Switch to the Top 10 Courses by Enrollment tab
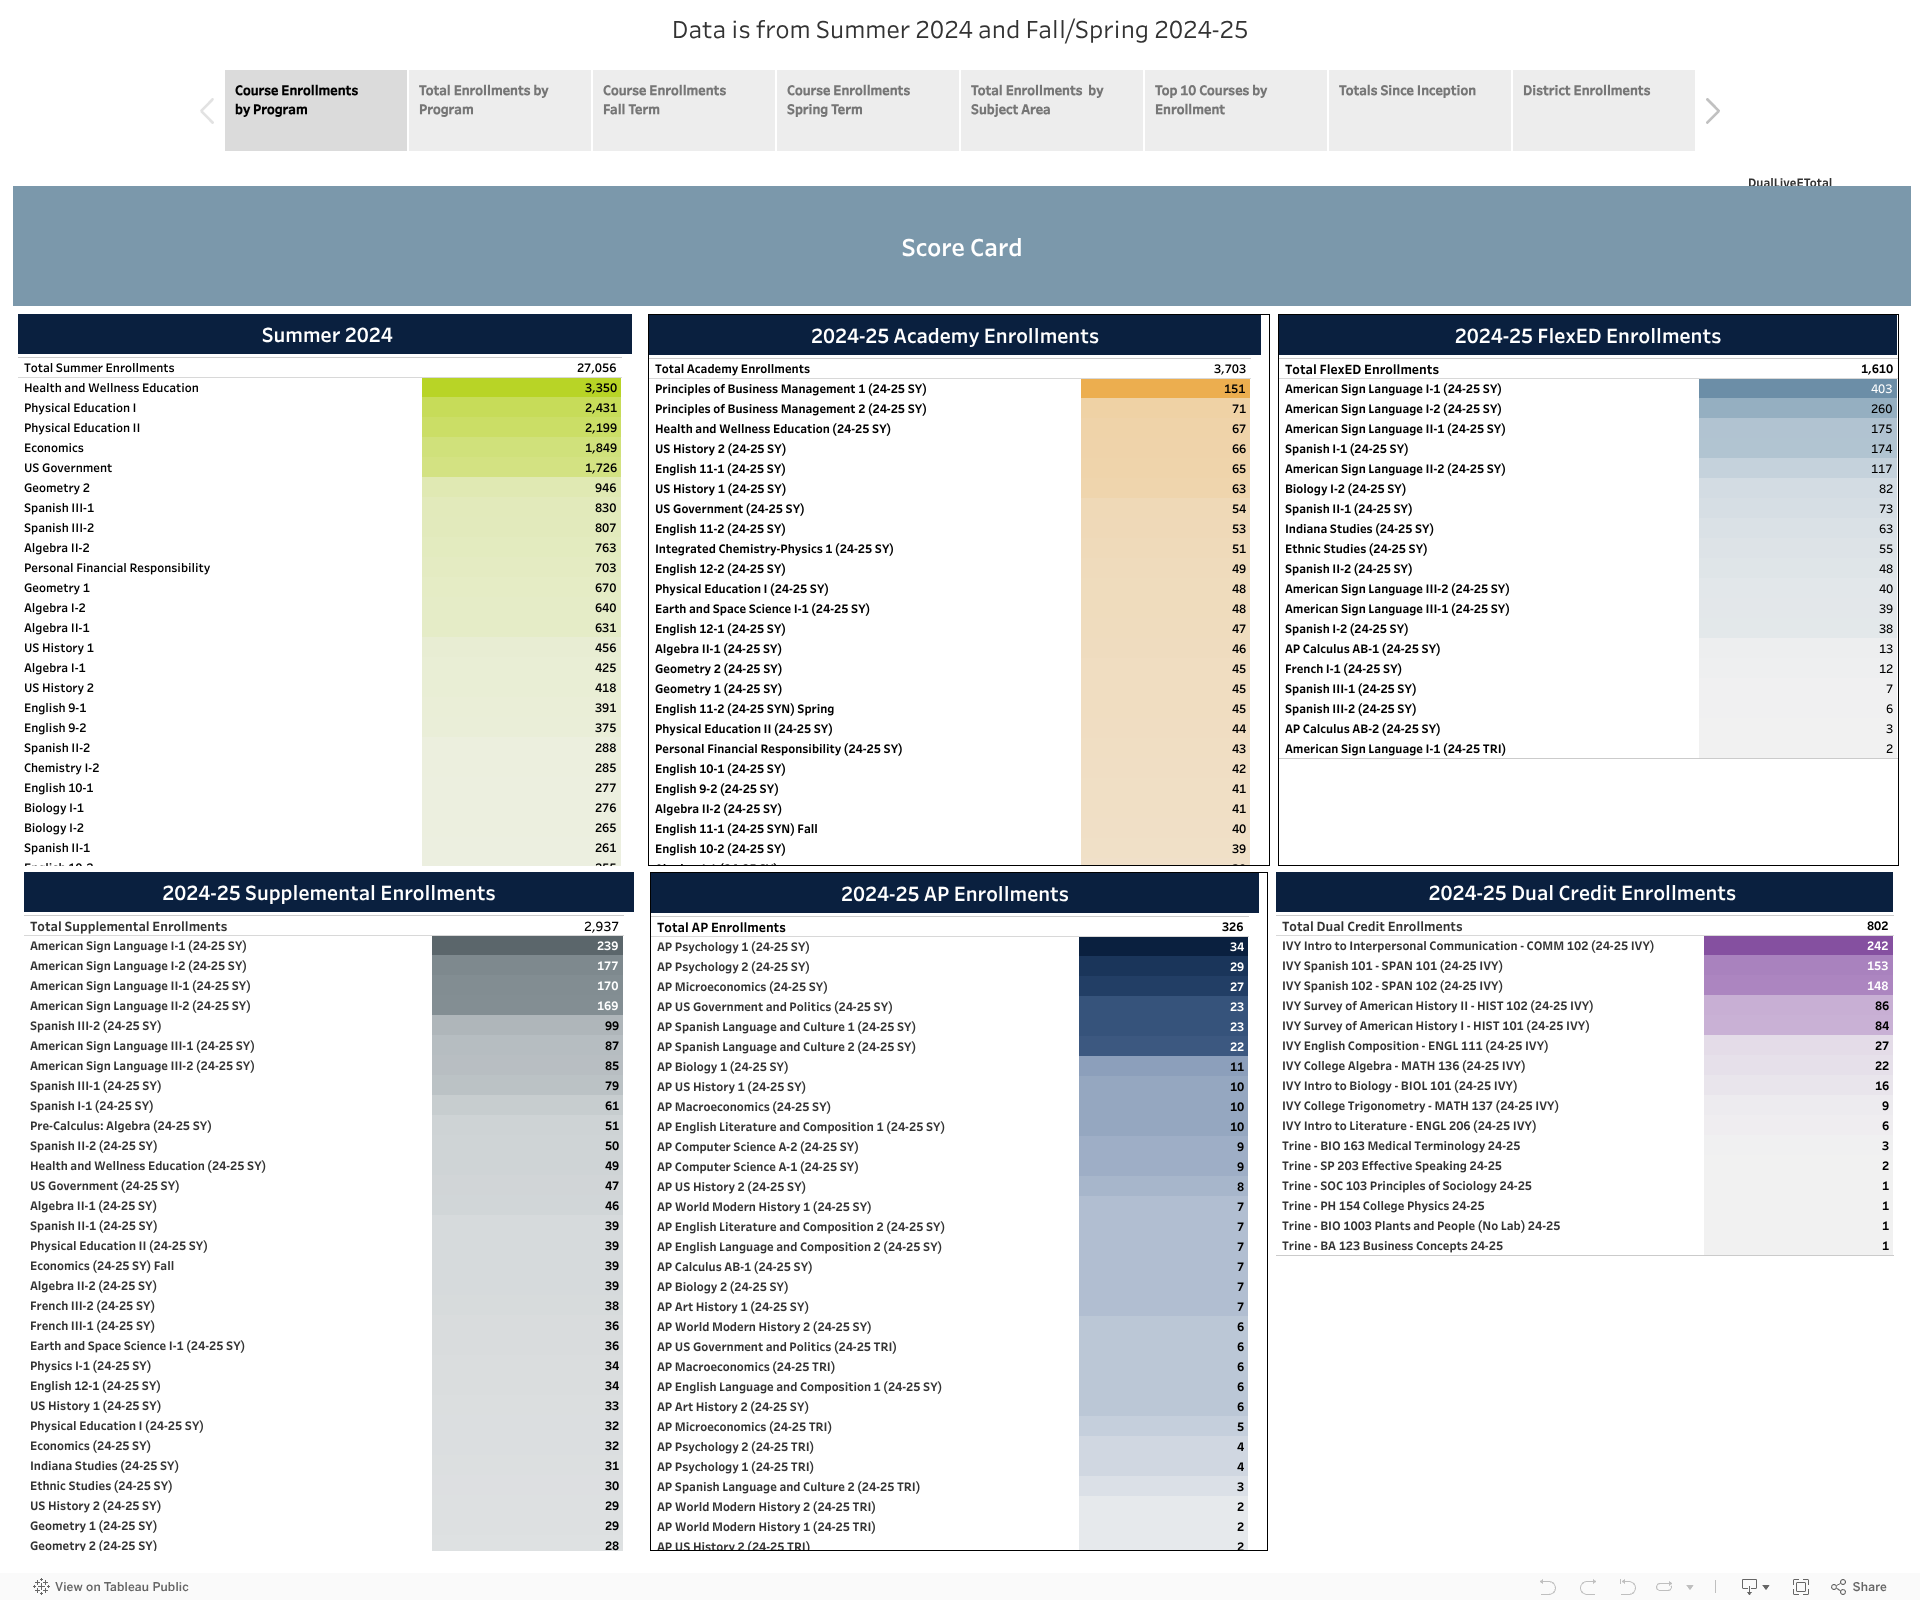Screen dimensions: 1920x1600 click(x=1235, y=110)
